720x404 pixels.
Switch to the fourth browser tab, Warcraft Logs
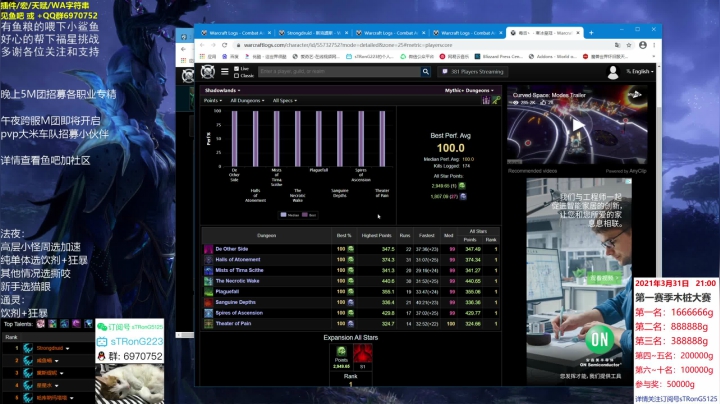coord(466,33)
